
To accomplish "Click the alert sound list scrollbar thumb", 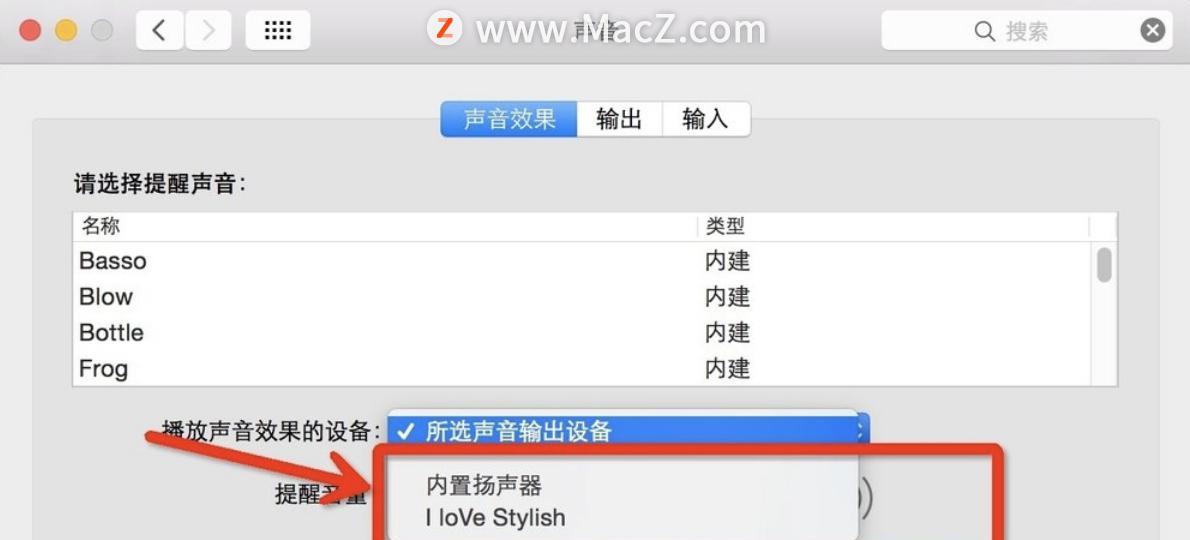I will point(1104,265).
